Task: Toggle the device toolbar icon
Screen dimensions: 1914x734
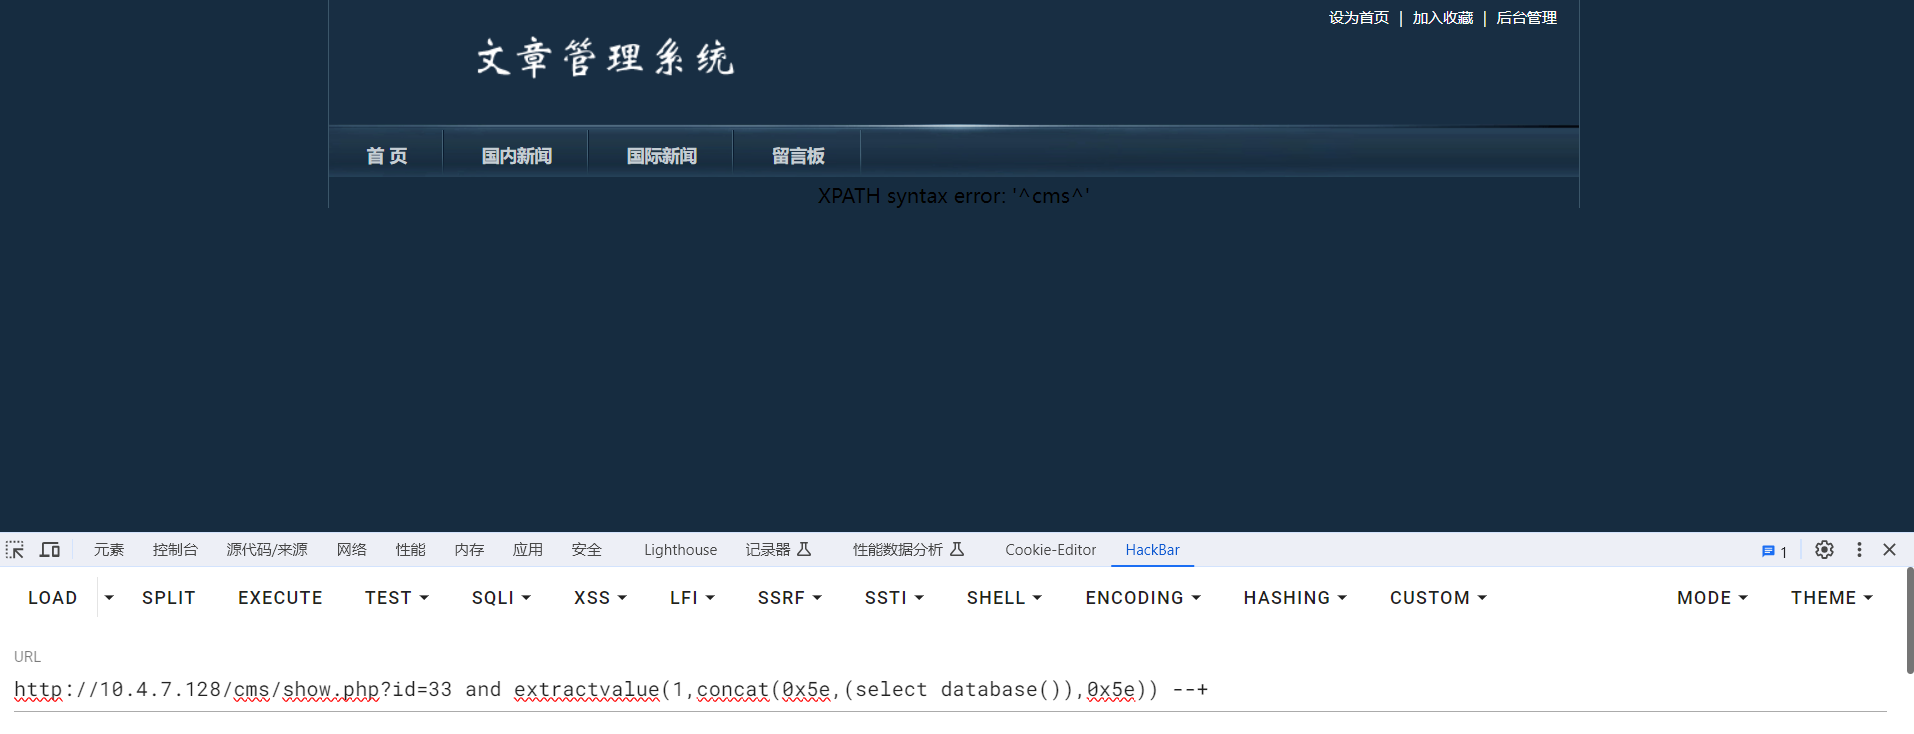Action: [50, 550]
